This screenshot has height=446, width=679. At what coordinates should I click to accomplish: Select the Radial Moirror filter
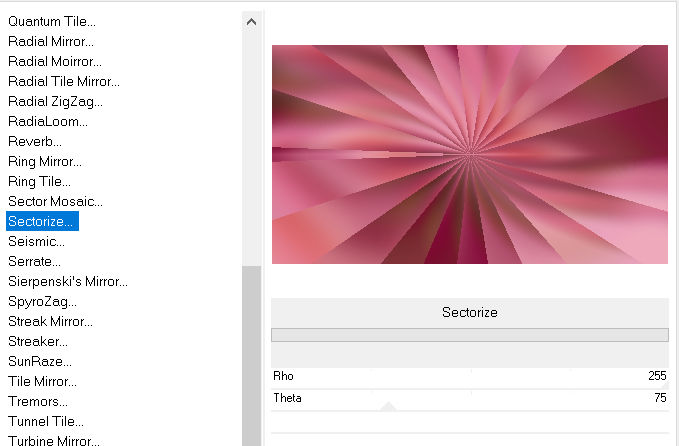[x=53, y=61]
